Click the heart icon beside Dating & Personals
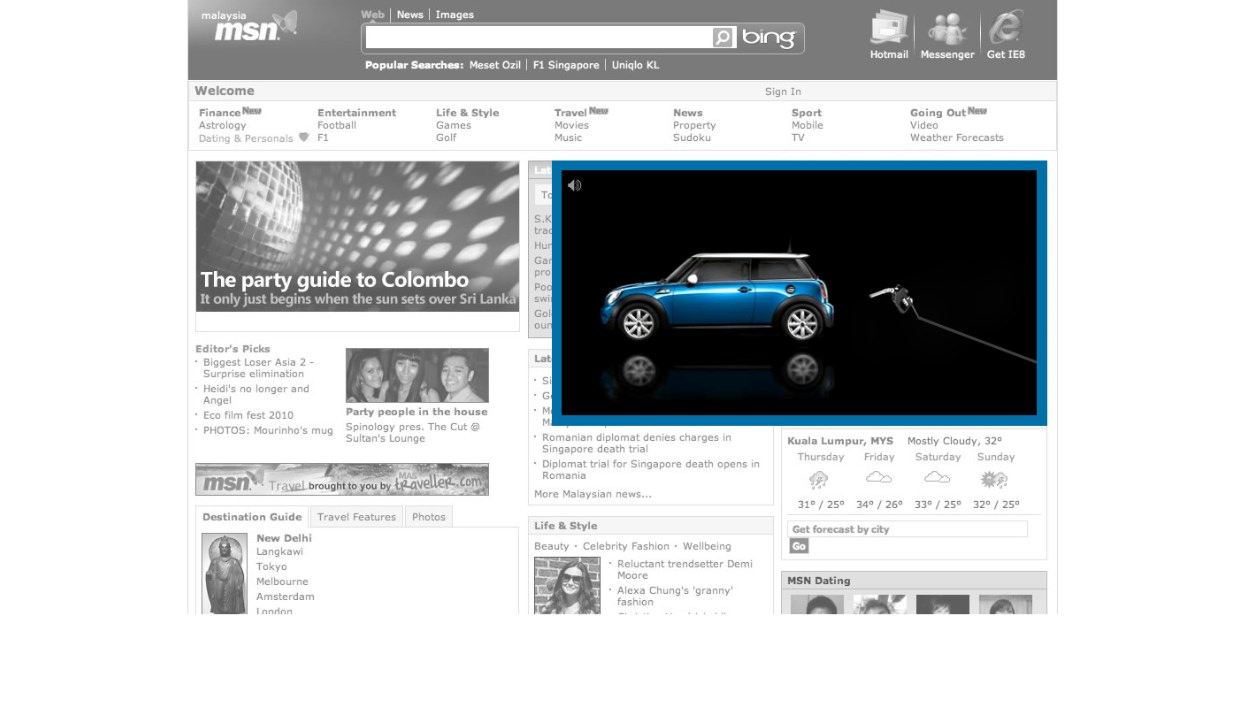The height and width of the screenshot is (701, 1246). pyautogui.click(x=304, y=138)
